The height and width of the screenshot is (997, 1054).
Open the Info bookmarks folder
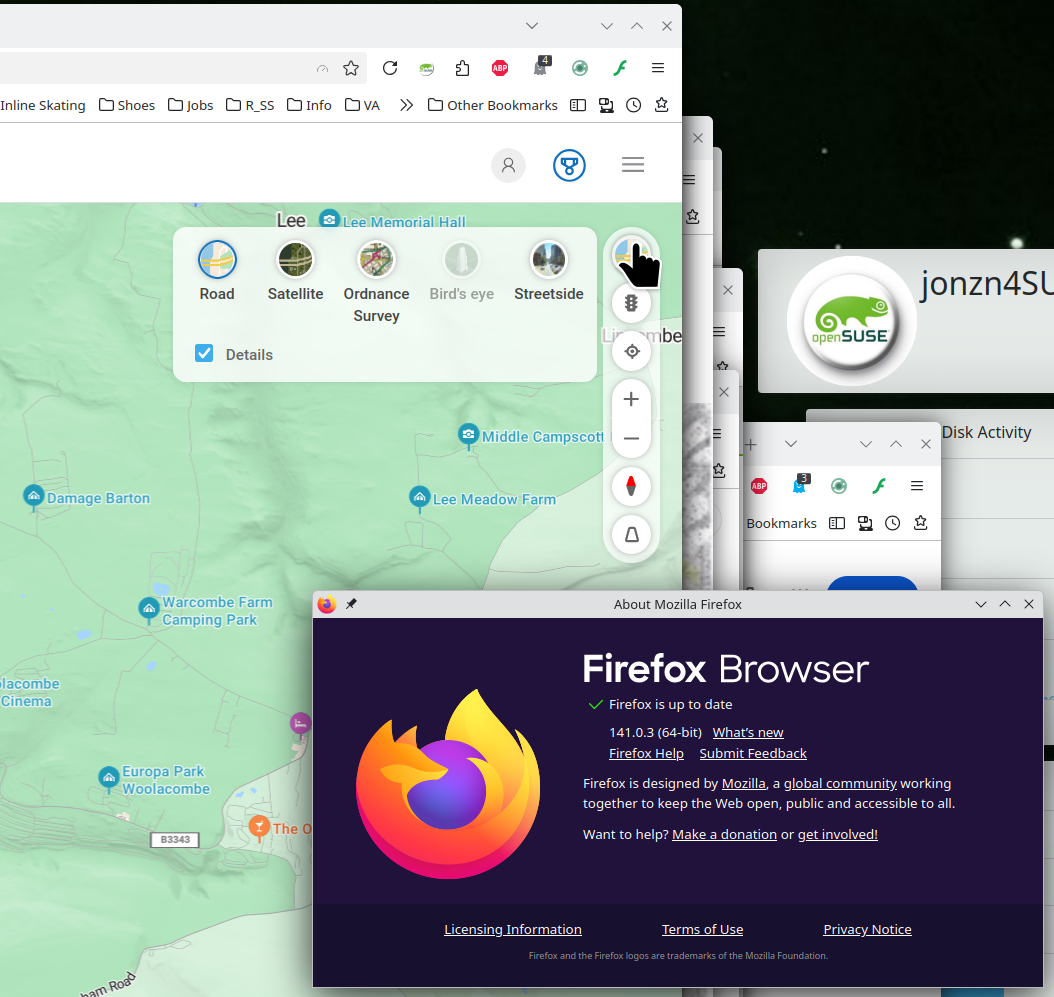tap(309, 105)
